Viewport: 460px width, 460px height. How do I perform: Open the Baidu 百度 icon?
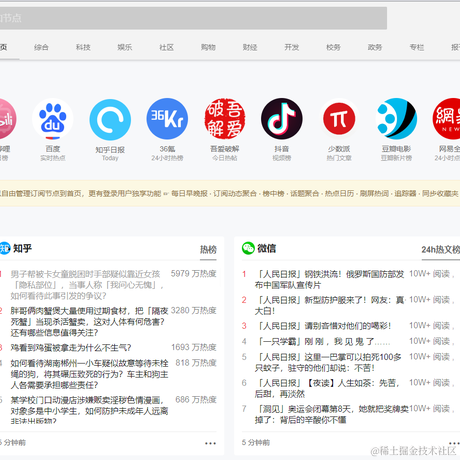click(53, 119)
